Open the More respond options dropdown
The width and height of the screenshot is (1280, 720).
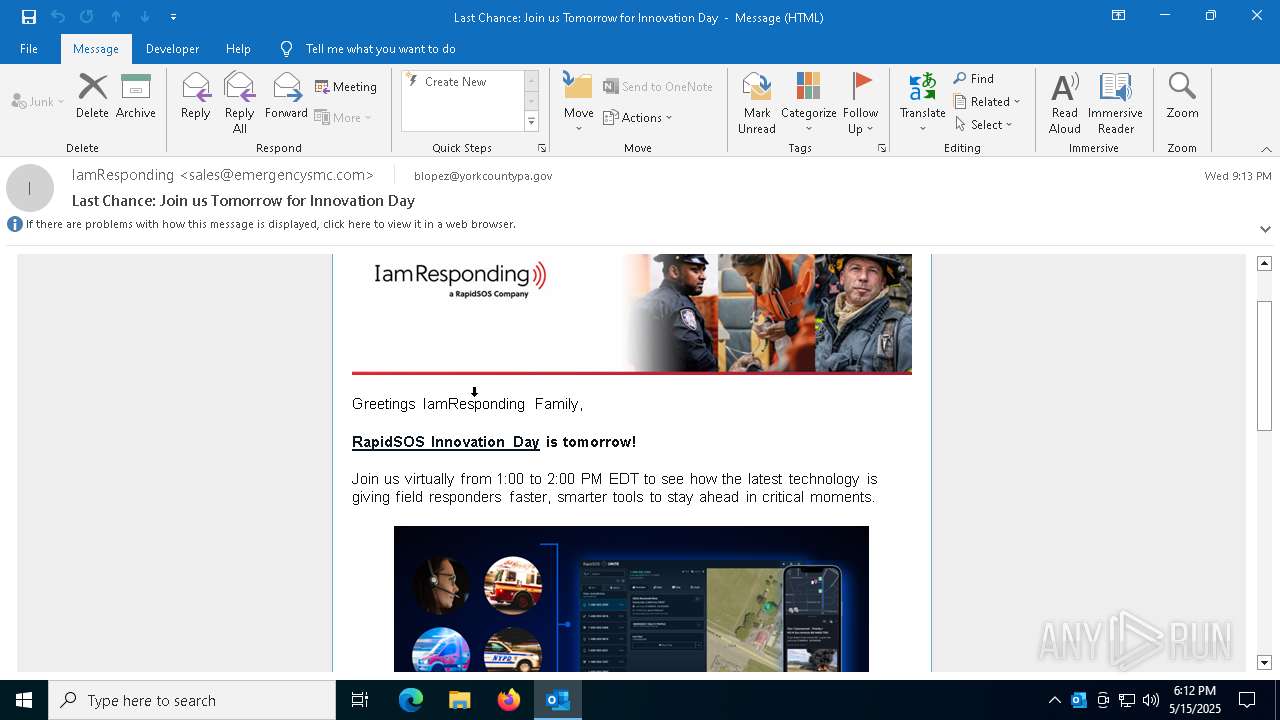344,117
